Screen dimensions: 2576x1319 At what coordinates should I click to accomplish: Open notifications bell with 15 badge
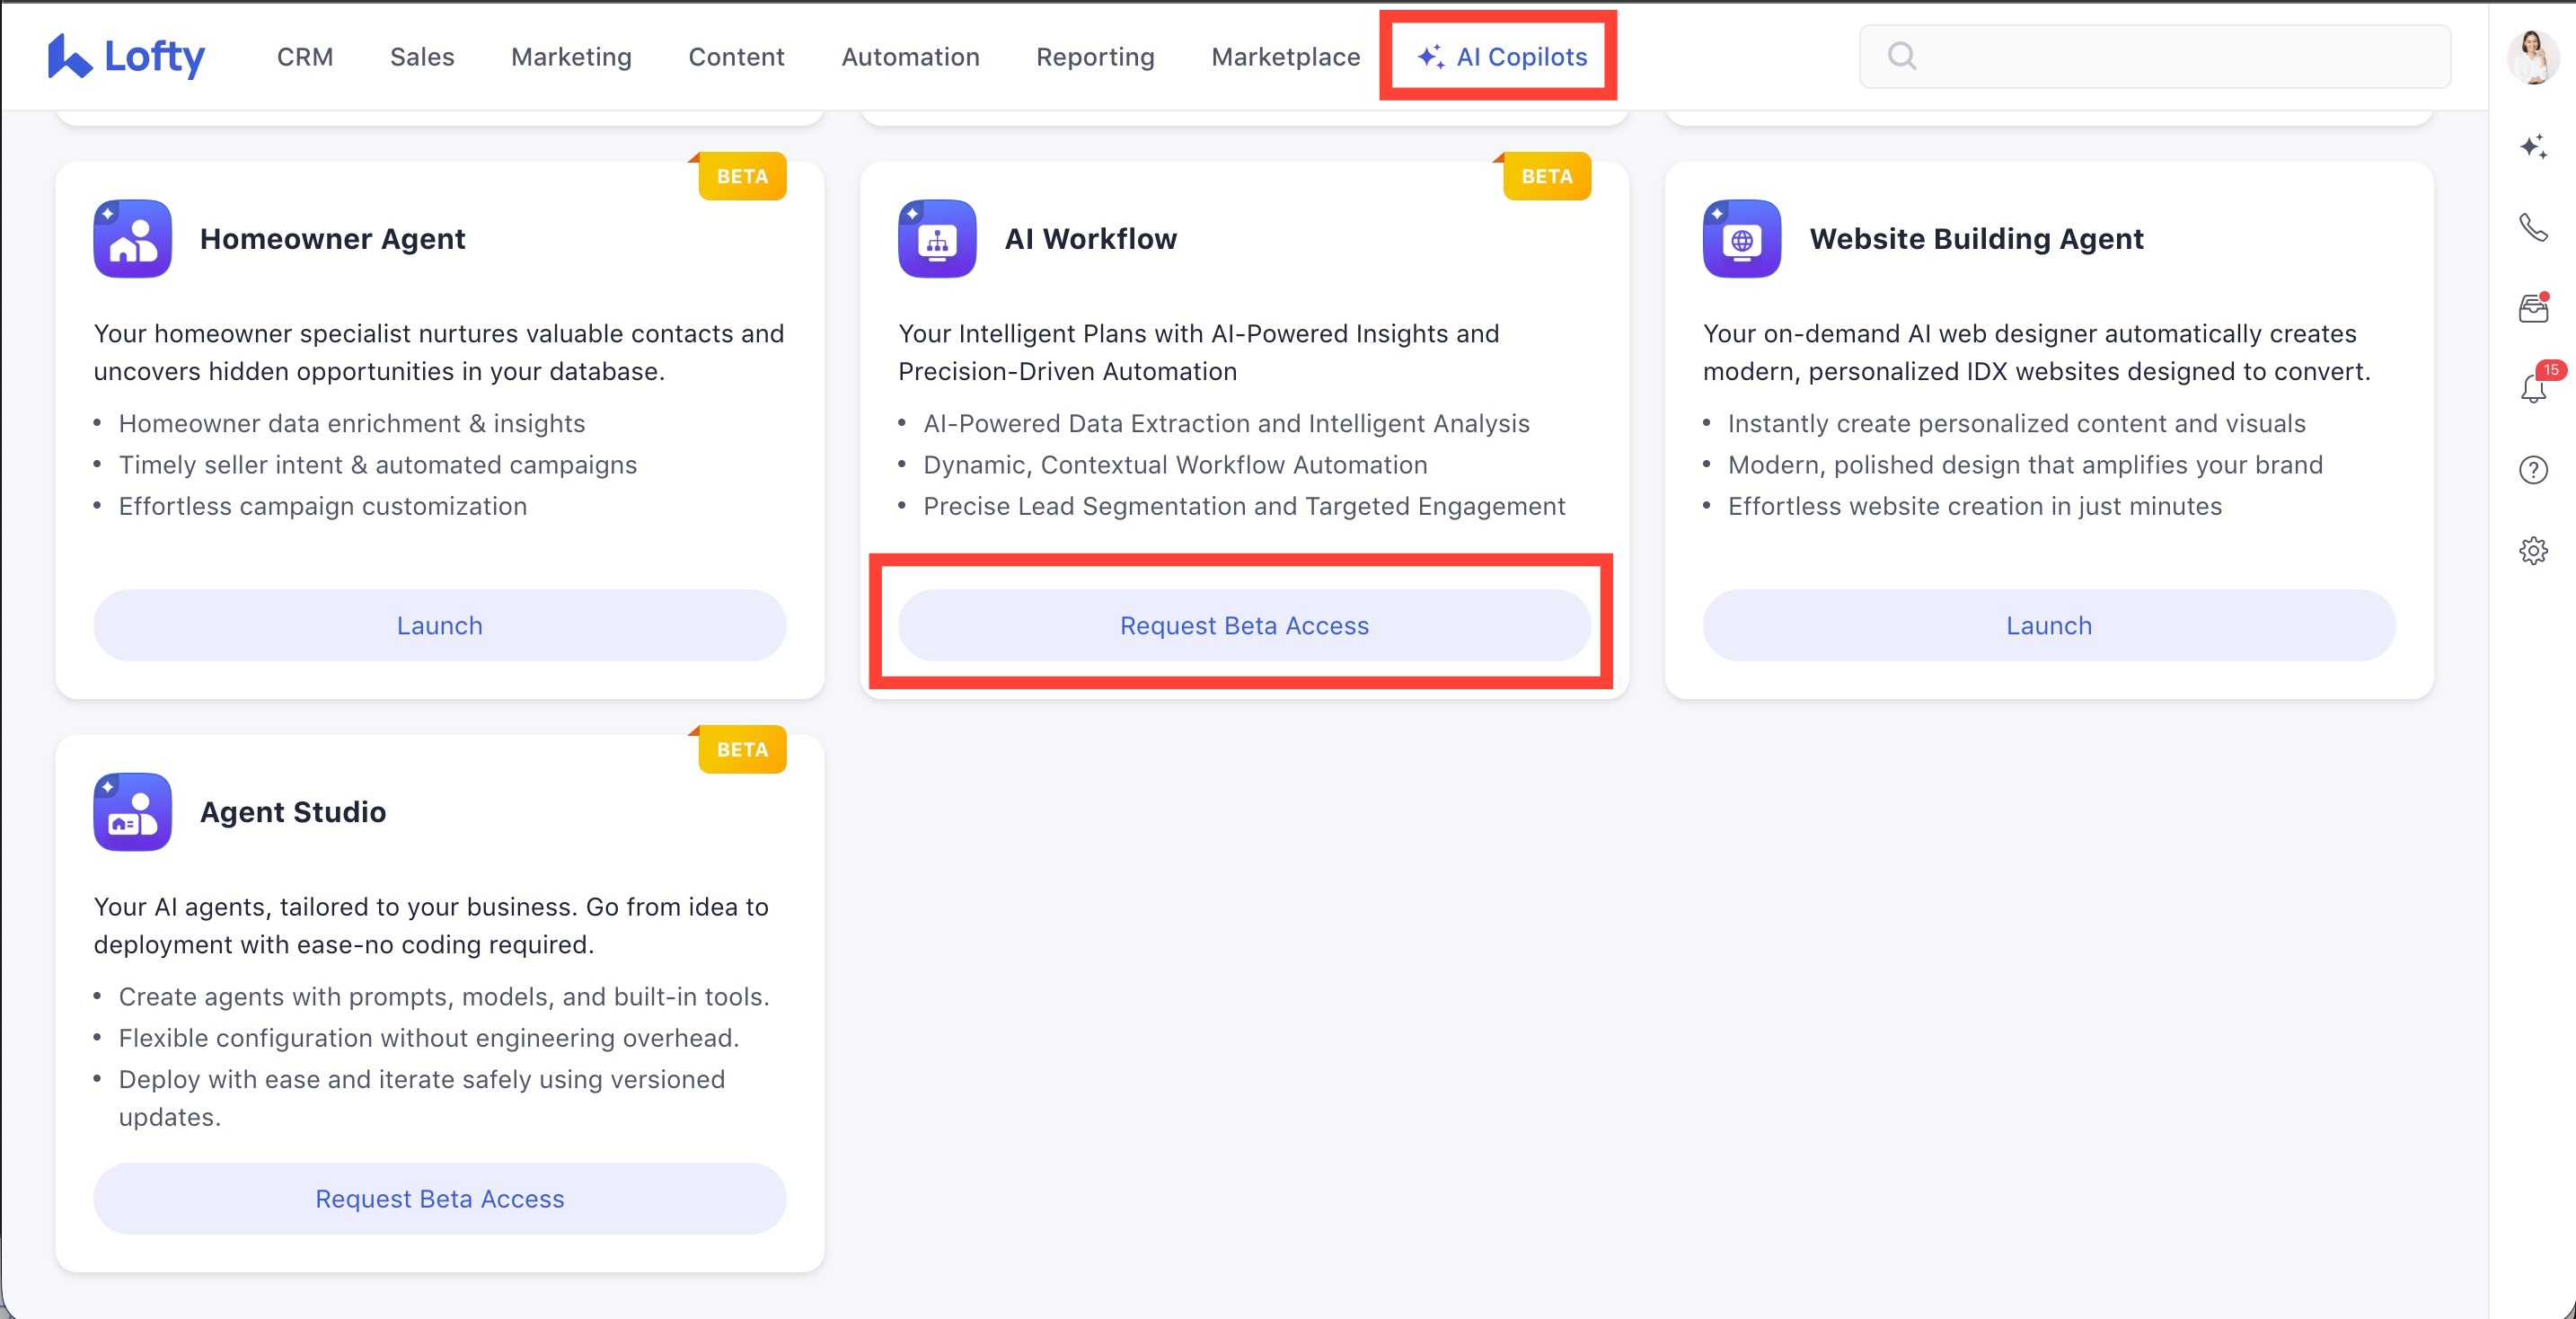click(2532, 388)
